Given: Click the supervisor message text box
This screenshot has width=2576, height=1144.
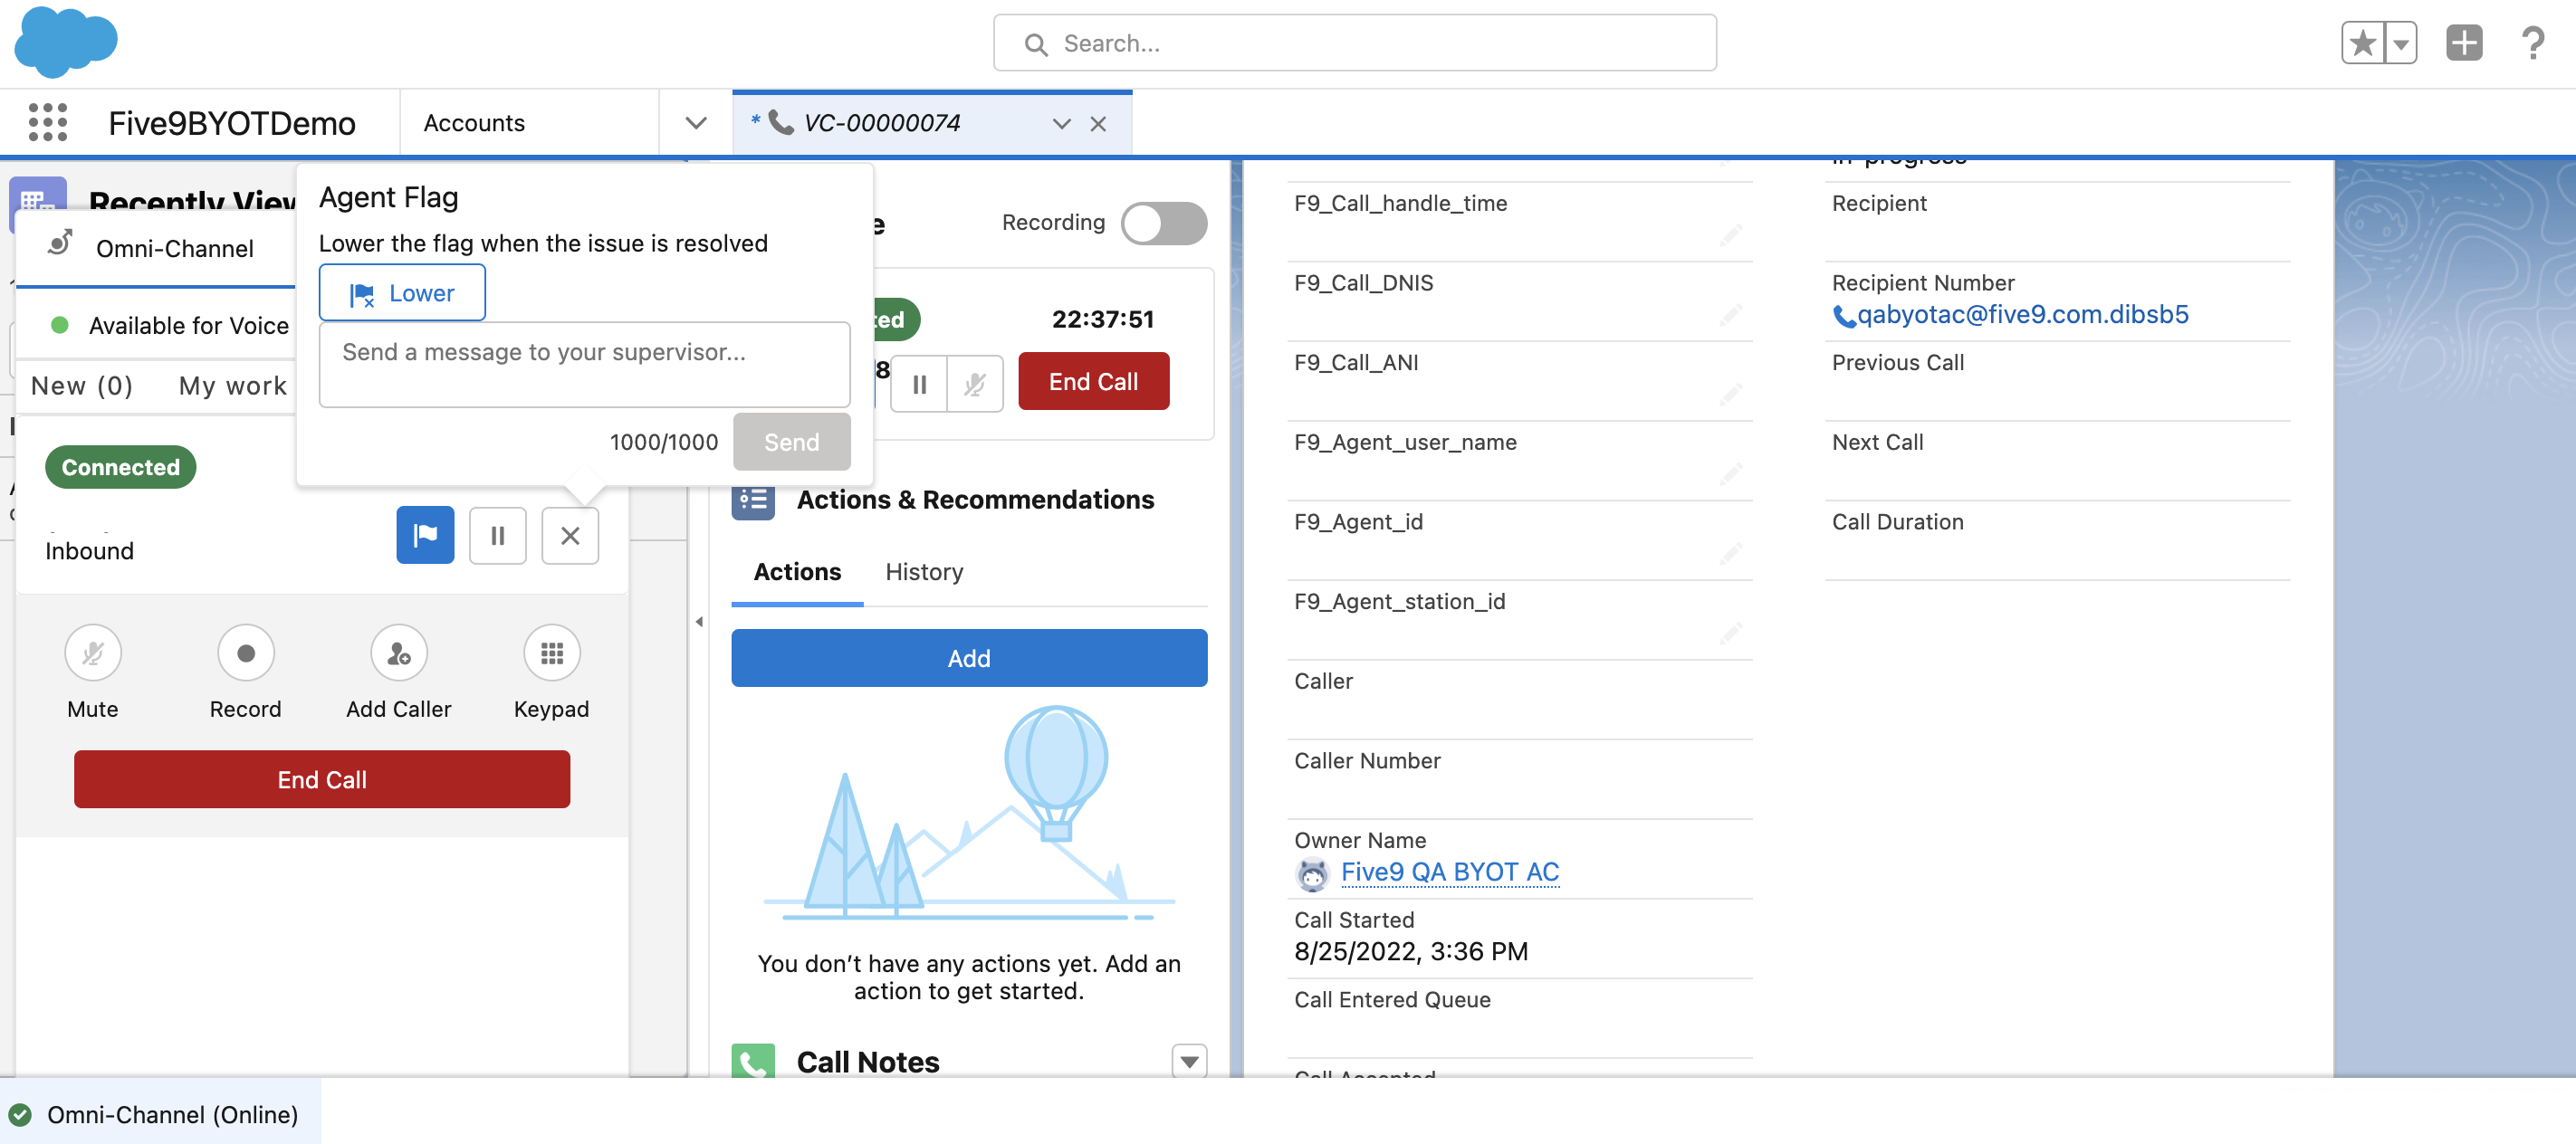Looking at the screenshot, I should point(584,364).
